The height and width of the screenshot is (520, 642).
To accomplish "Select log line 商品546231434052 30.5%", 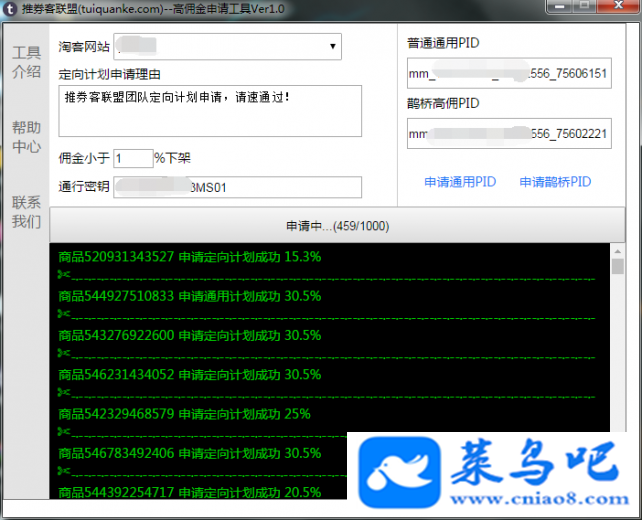I will coord(190,375).
